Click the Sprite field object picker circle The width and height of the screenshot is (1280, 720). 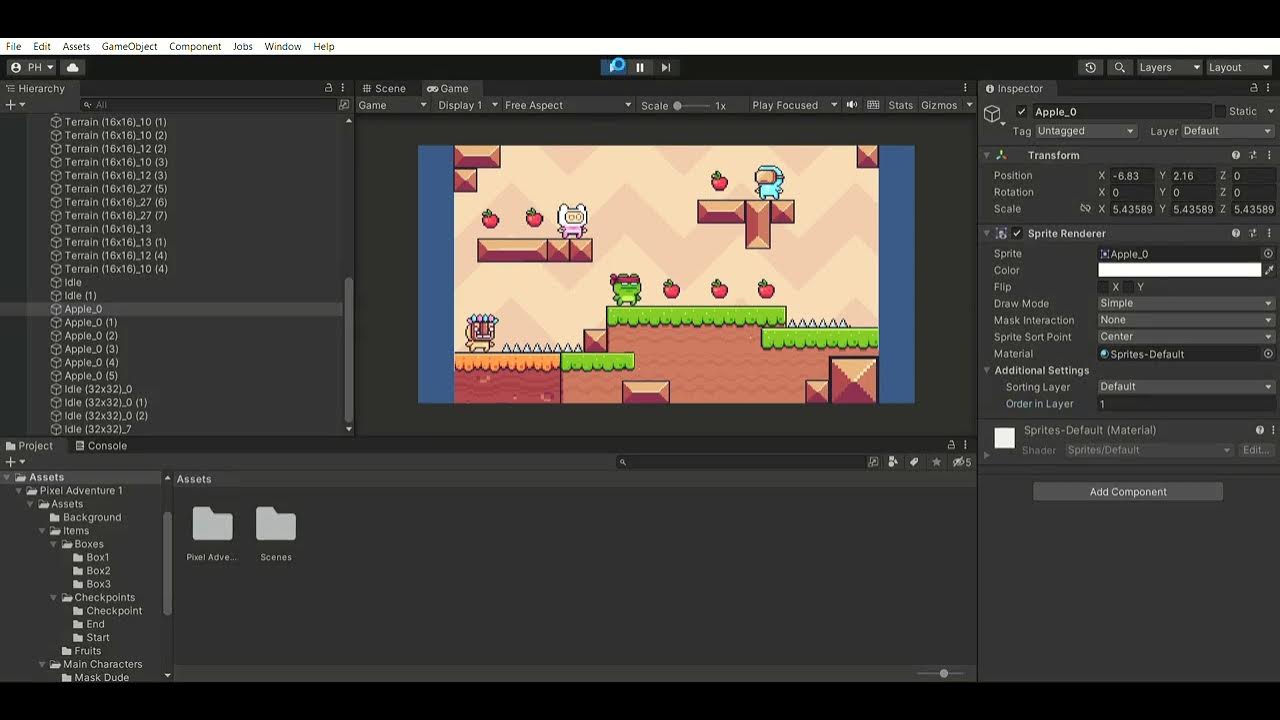(1268, 254)
